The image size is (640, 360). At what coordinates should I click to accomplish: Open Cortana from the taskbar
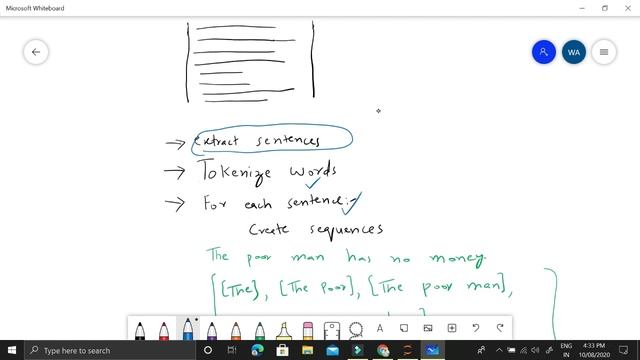[208, 350]
